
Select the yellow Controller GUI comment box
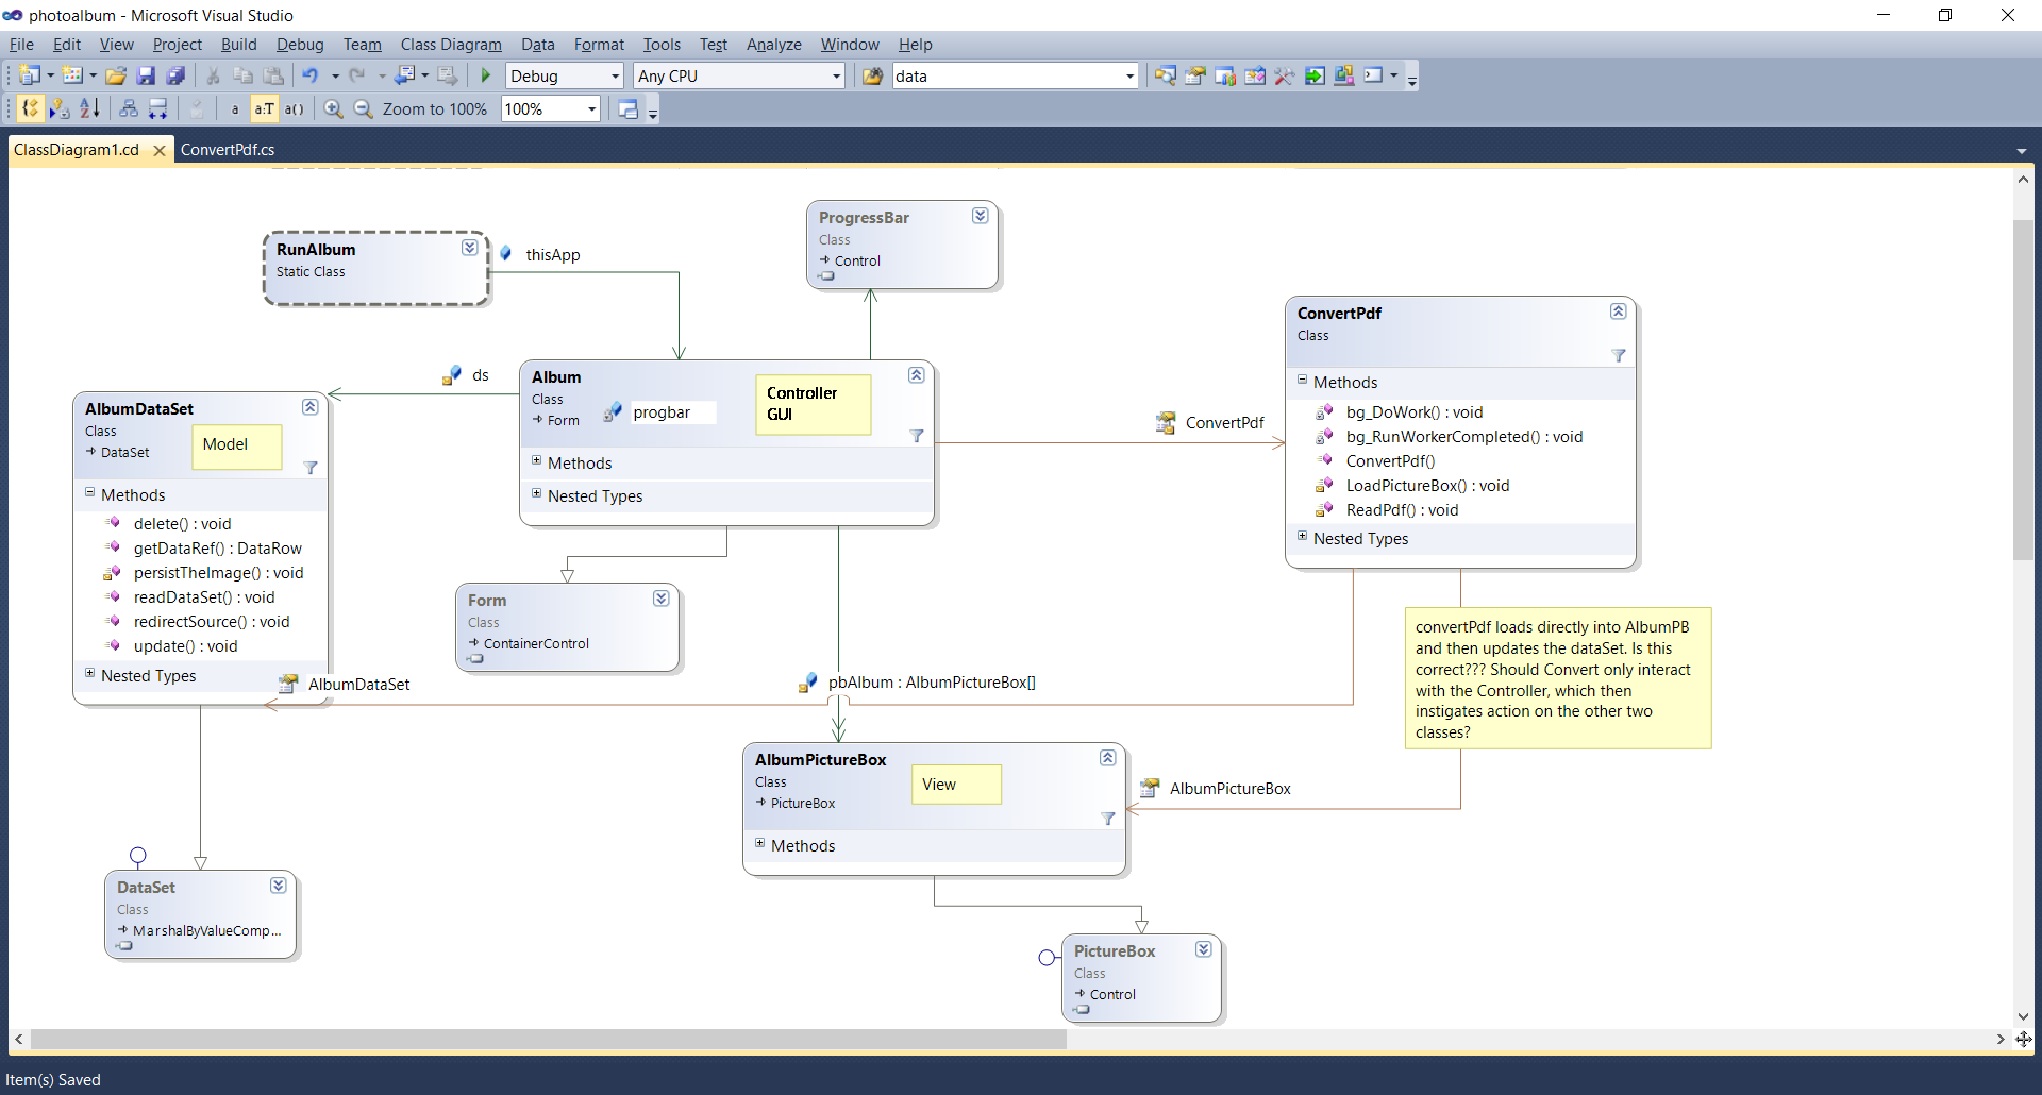click(x=812, y=404)
